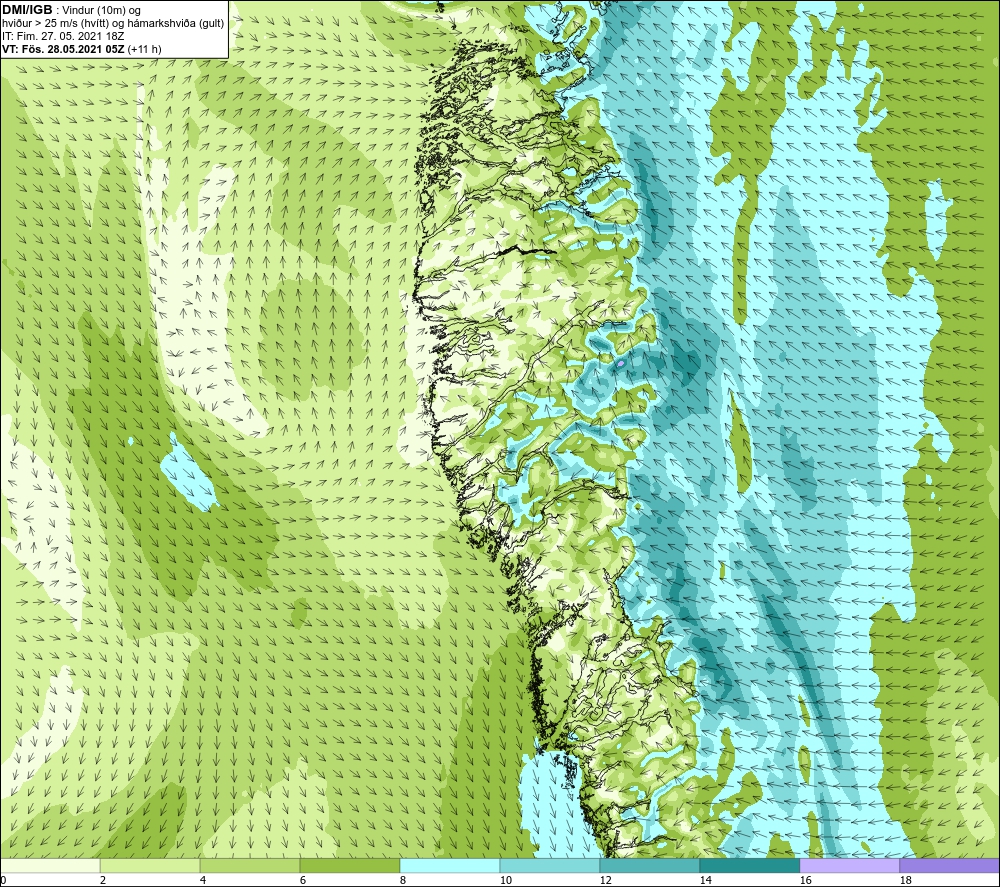Click the scale label '12'
The width and height of the screenshot is (1000, 887).
click(x=605, y=881)
